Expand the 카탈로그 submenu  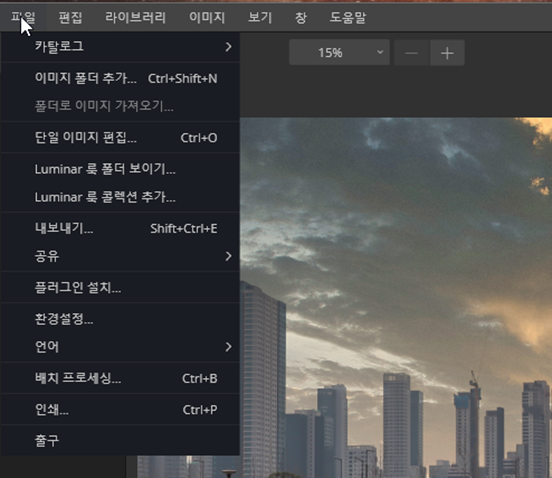tap(120, 46)
